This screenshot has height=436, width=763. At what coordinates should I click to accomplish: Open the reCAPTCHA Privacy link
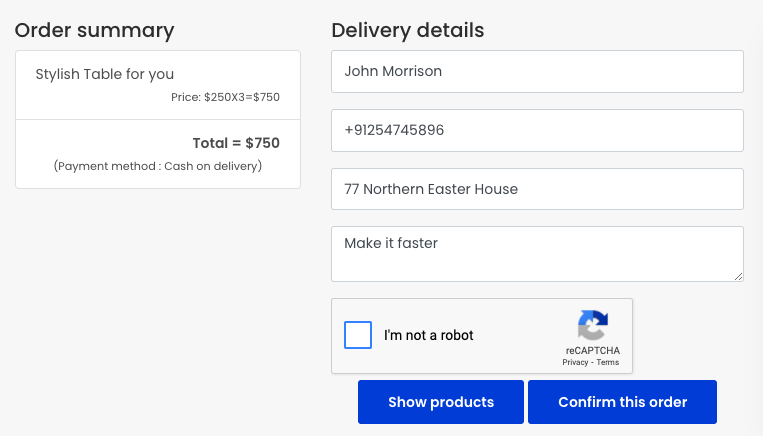(575, 362)
